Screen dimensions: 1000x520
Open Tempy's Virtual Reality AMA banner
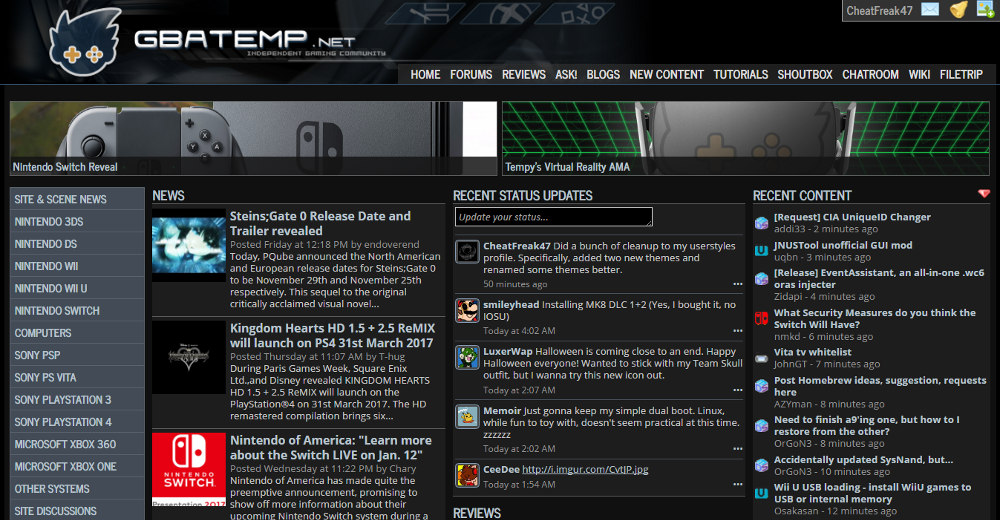(746, 138)
